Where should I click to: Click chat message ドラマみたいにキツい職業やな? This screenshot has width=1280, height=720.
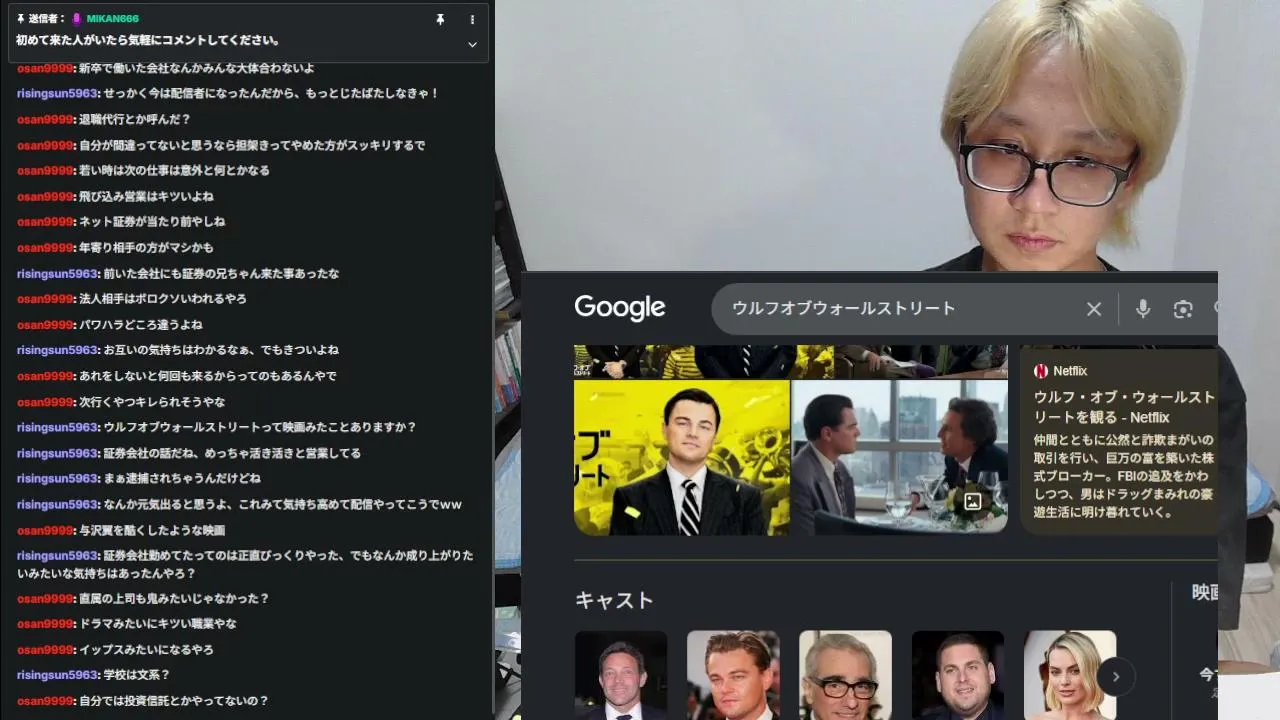158,624
